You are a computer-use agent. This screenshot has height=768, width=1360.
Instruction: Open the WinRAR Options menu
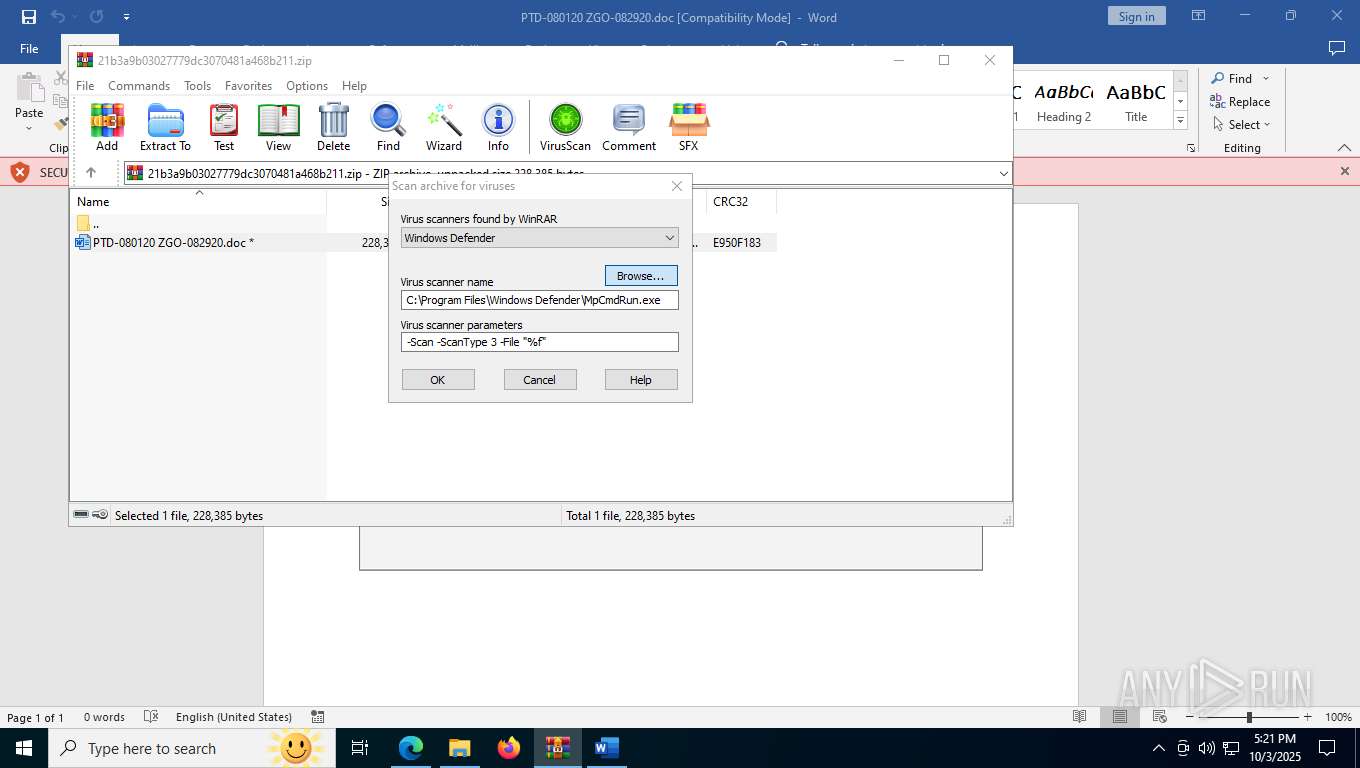pyautogui.click(x=307, y=86)
